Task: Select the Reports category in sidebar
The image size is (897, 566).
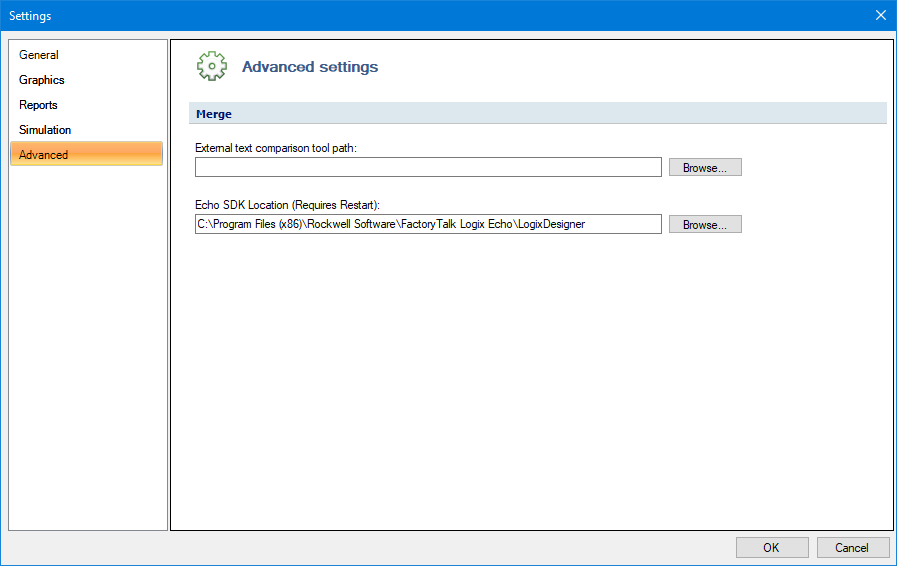Action: tap(38, 105)
